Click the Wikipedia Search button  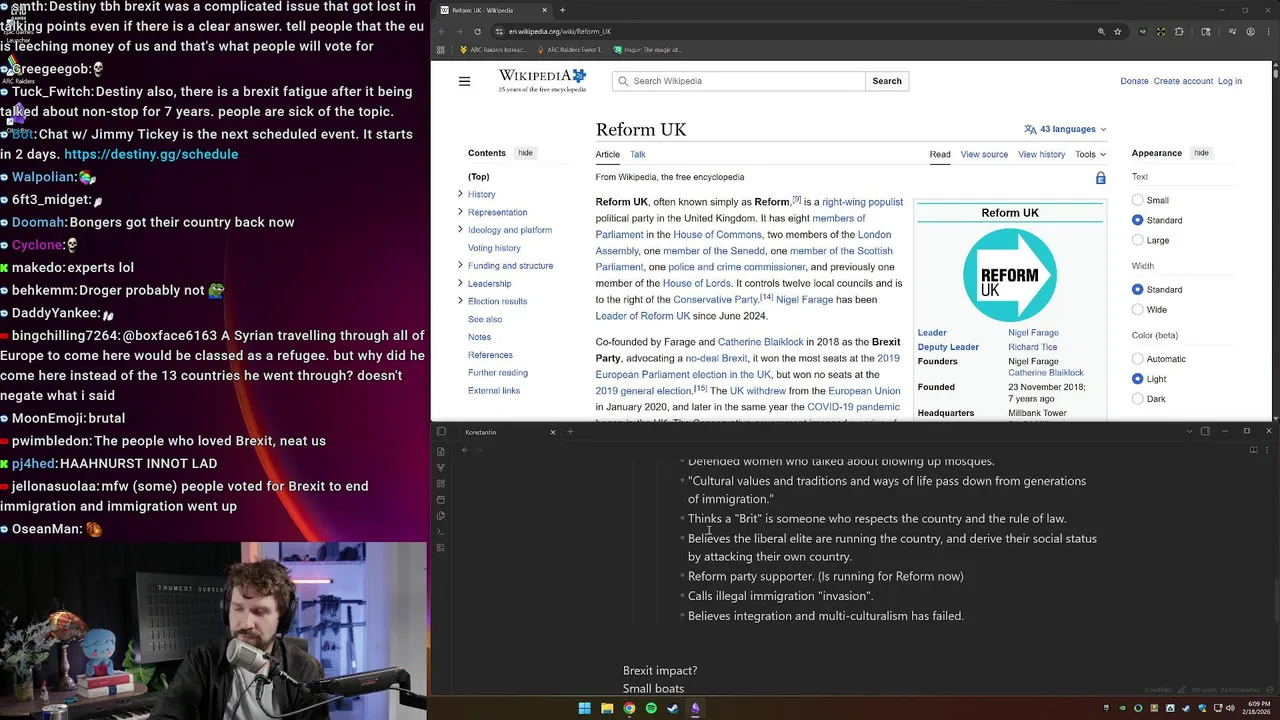(887, 81)
